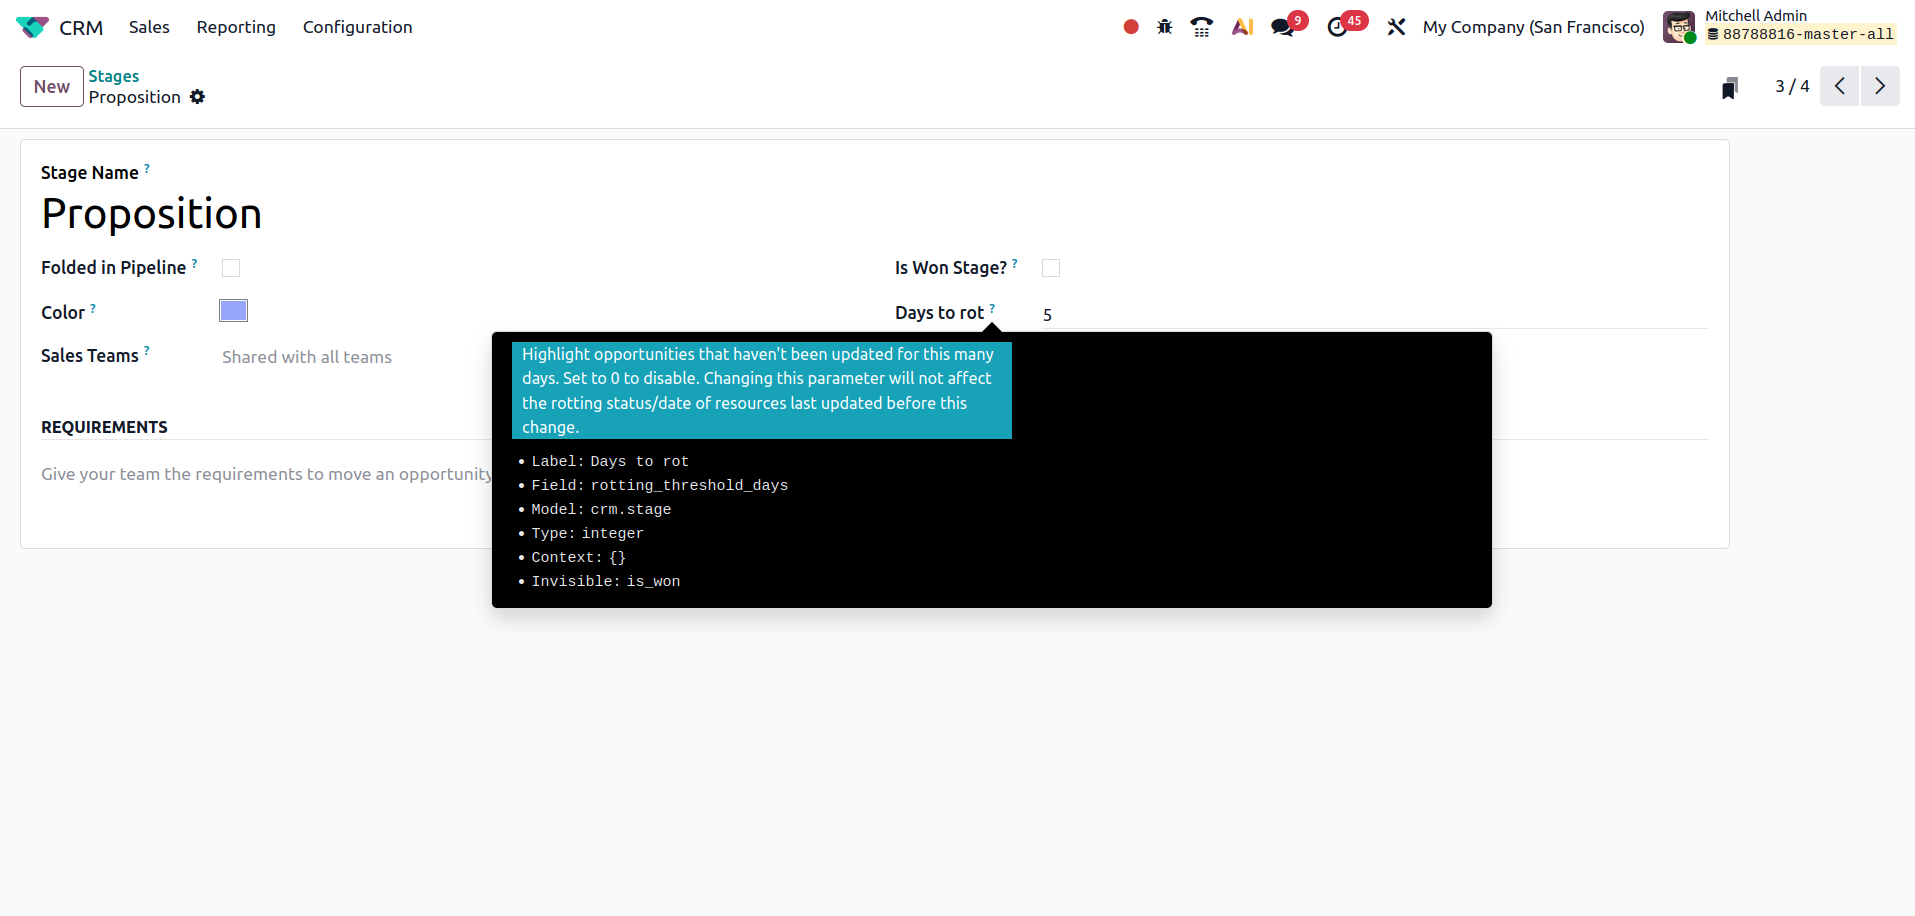The image size is (1915, 916).
Task: Open the company switcher My Company (San Francisco)
Action: click(x=1533, y=27)
